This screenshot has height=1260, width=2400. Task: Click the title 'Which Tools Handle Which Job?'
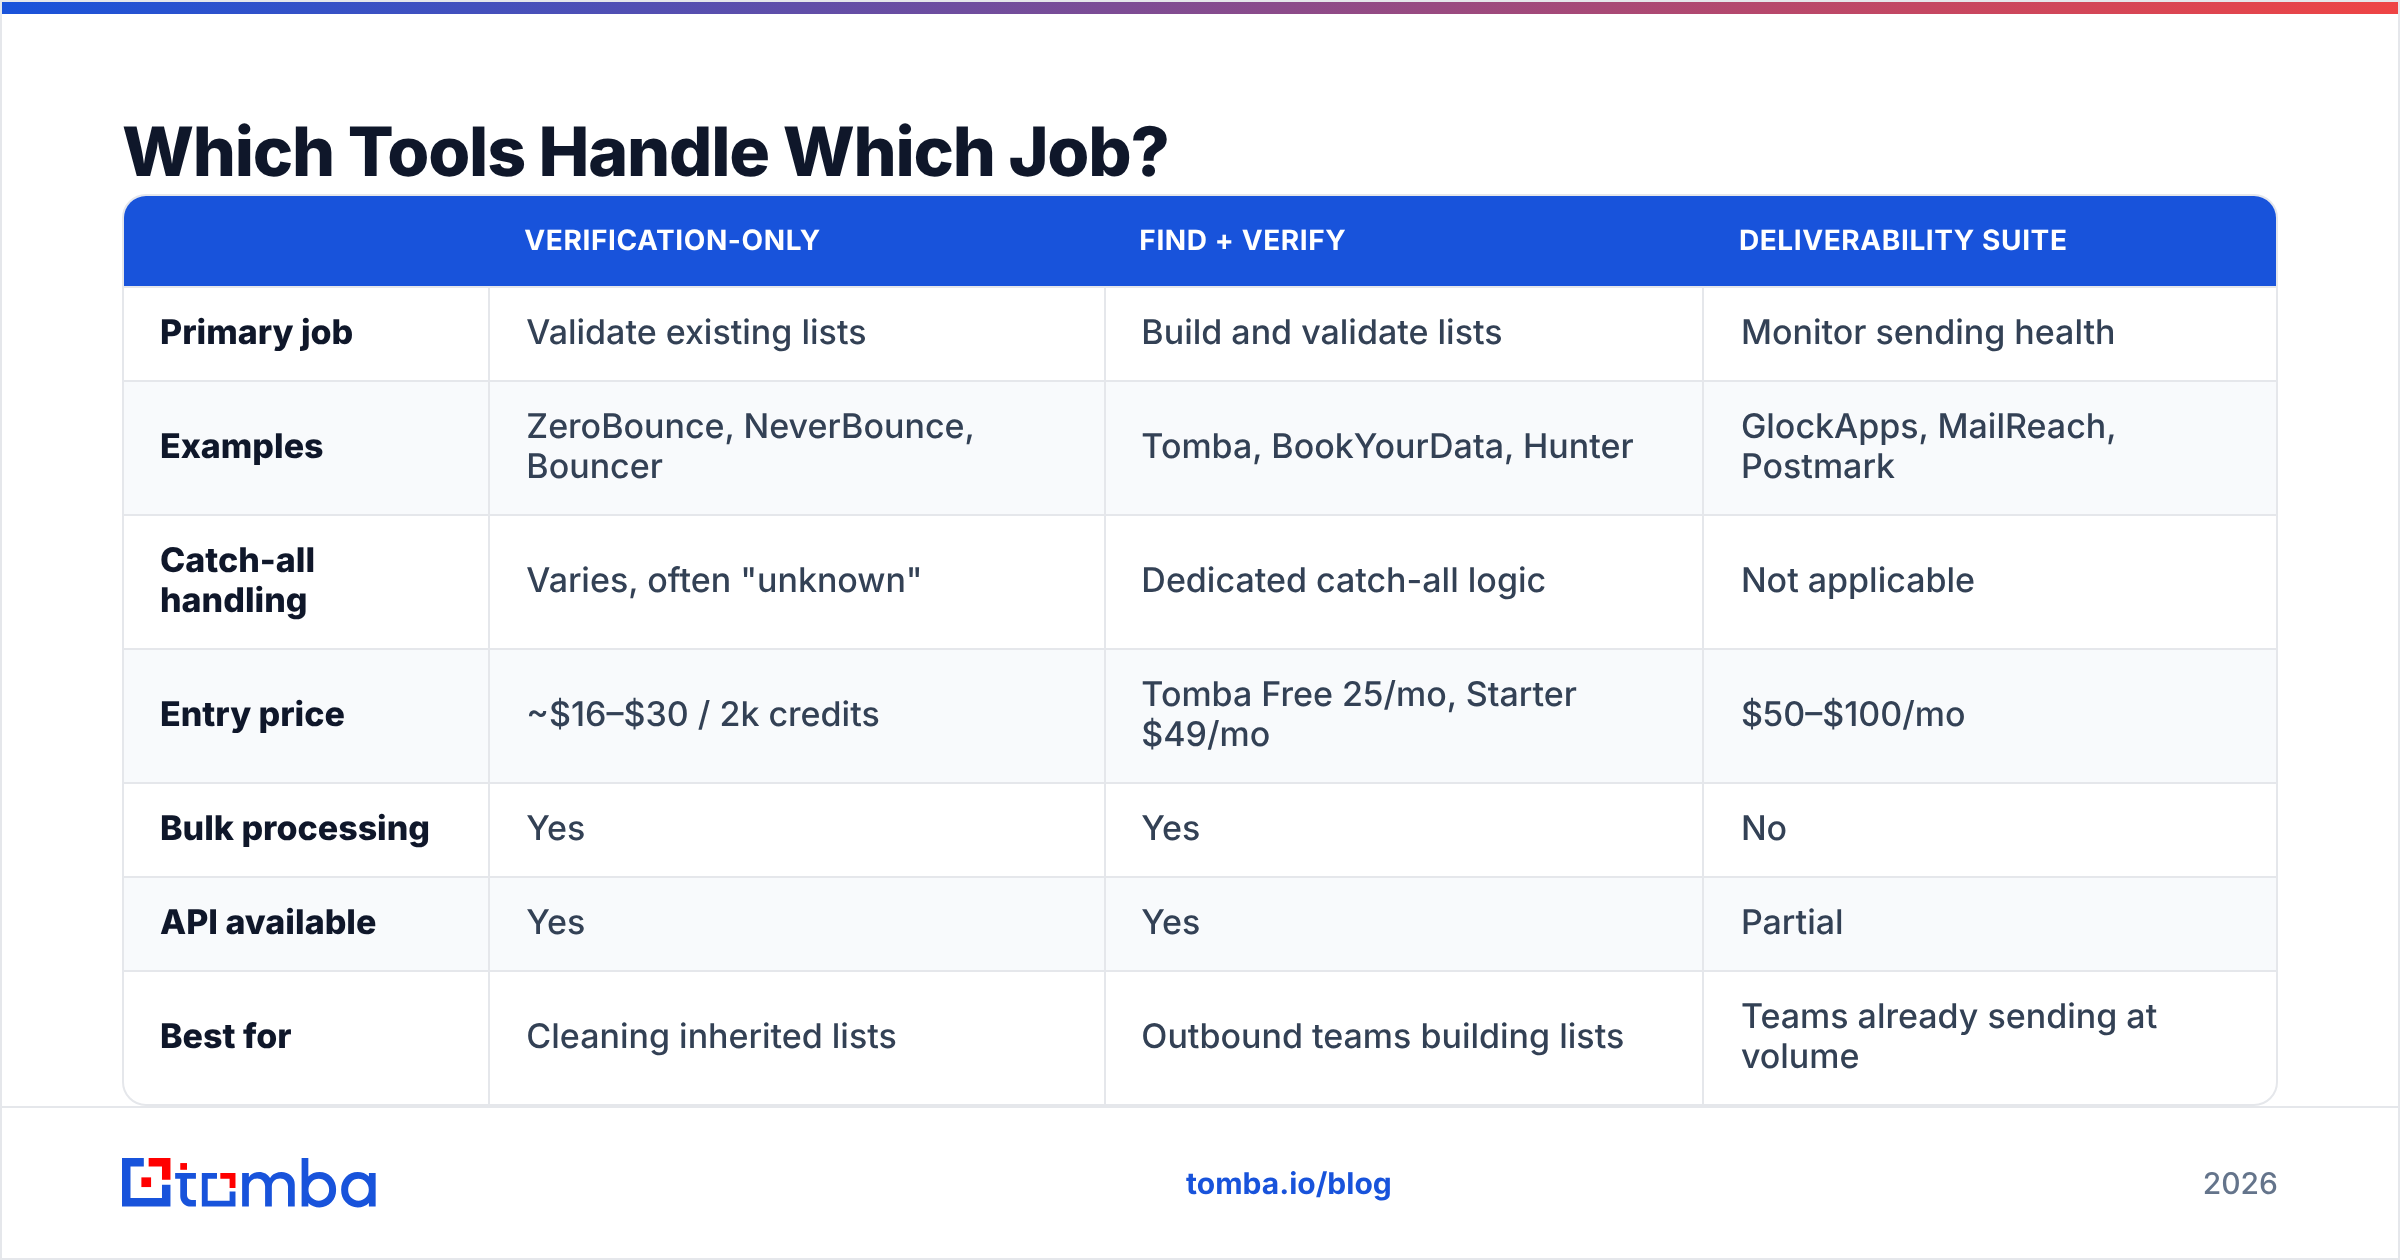645,152
